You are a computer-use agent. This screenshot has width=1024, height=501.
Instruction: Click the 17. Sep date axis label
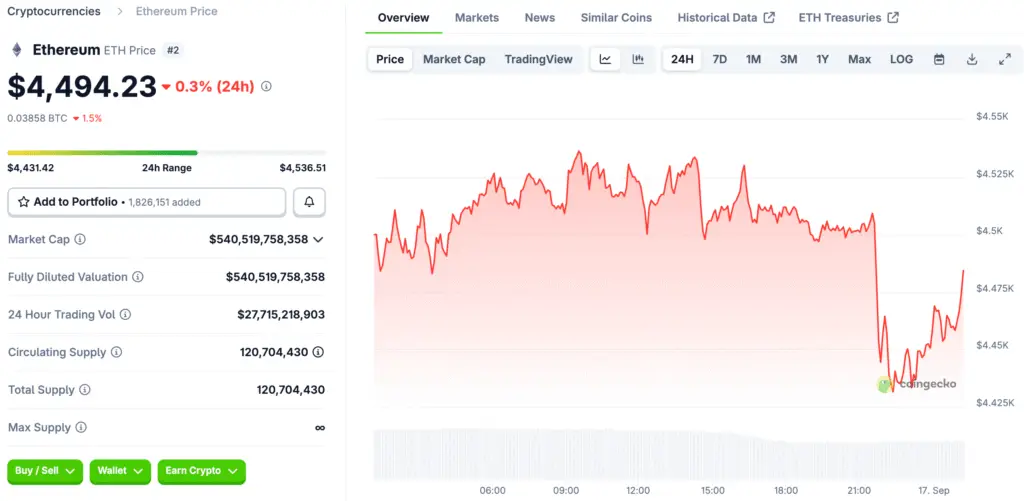click(x=934, y=490)
